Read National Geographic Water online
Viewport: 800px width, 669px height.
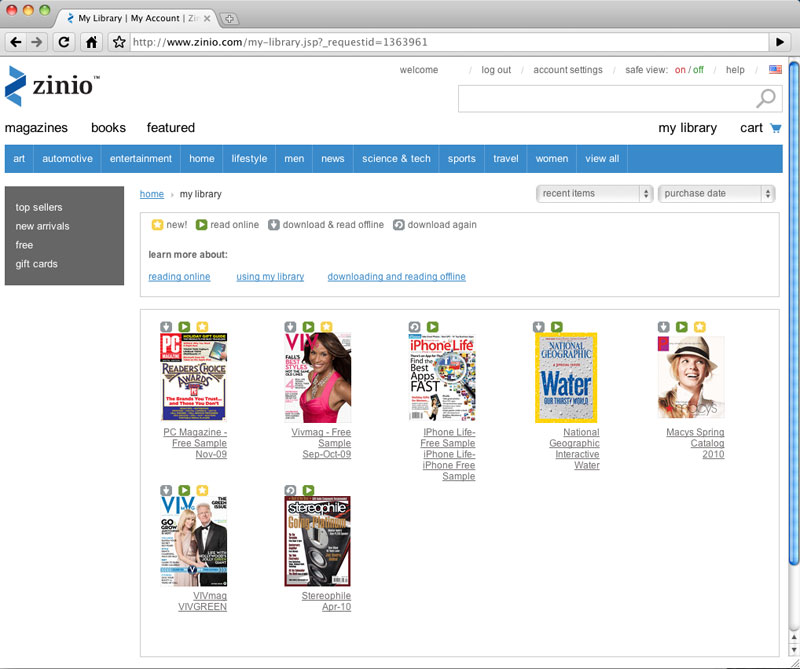[x=557, y=327]
